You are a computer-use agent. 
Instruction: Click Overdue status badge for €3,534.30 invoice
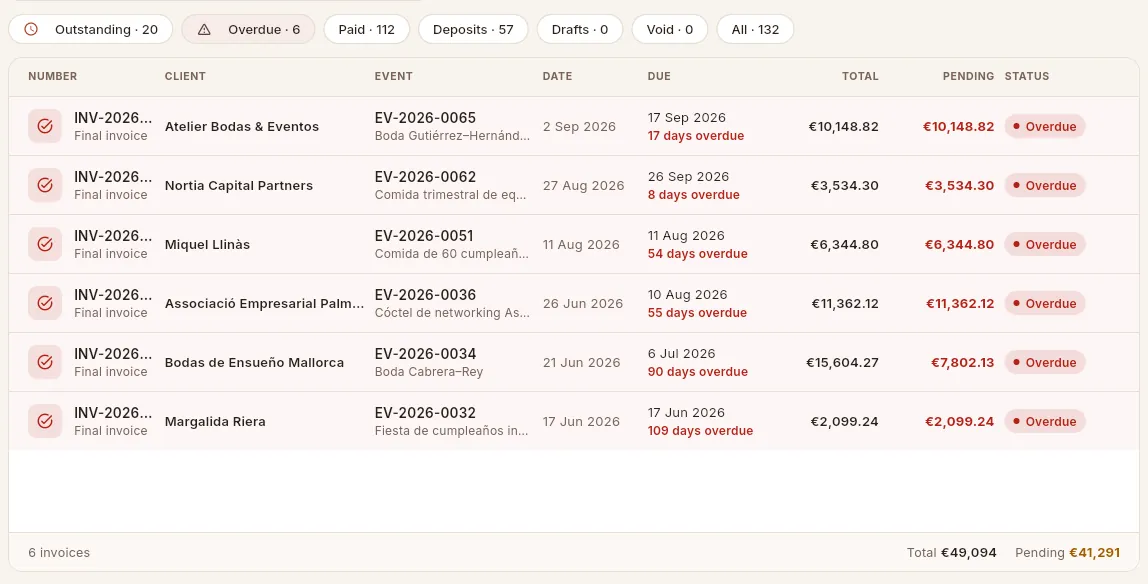tap(1045, 186)
